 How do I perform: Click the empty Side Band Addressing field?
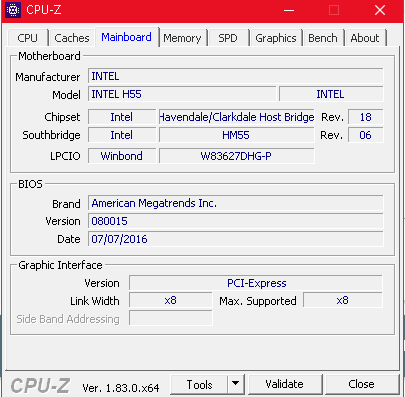pyautogui.click(x=171, y=318)
